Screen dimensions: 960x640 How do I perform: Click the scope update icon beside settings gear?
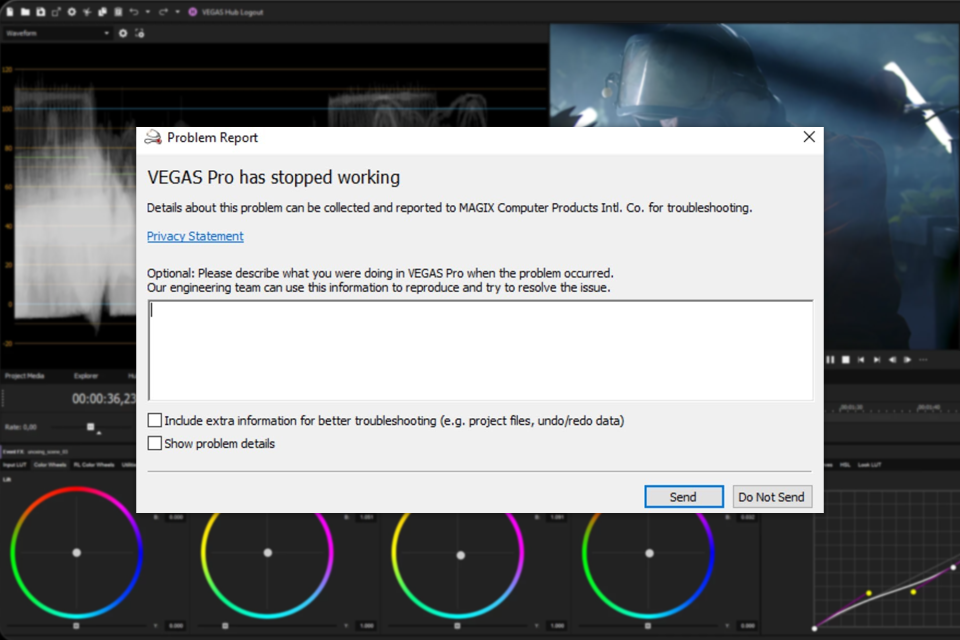(140, 33)
